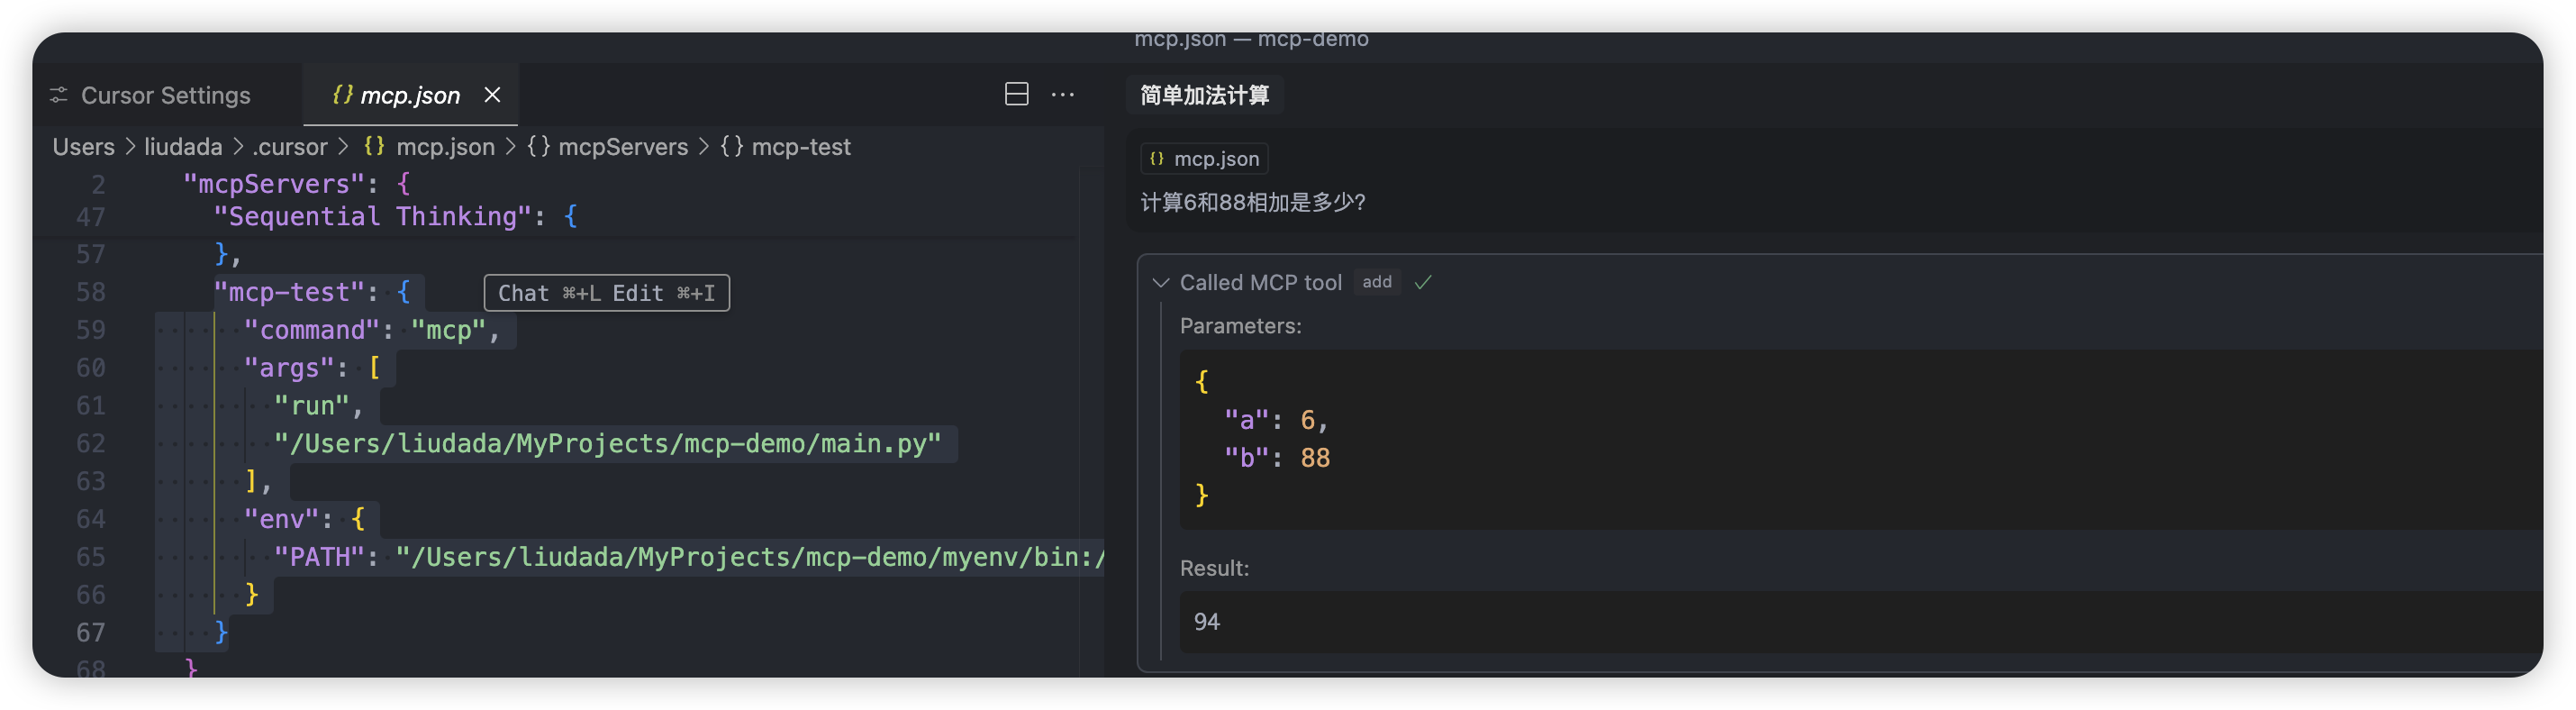Click the Chat ⌘+L inline hint
This screenshot has height=710, width=2576.
click(x=549, y=293)
